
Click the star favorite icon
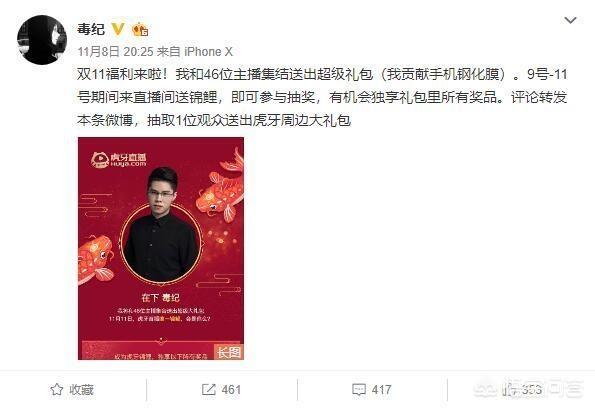pos(57,390)
